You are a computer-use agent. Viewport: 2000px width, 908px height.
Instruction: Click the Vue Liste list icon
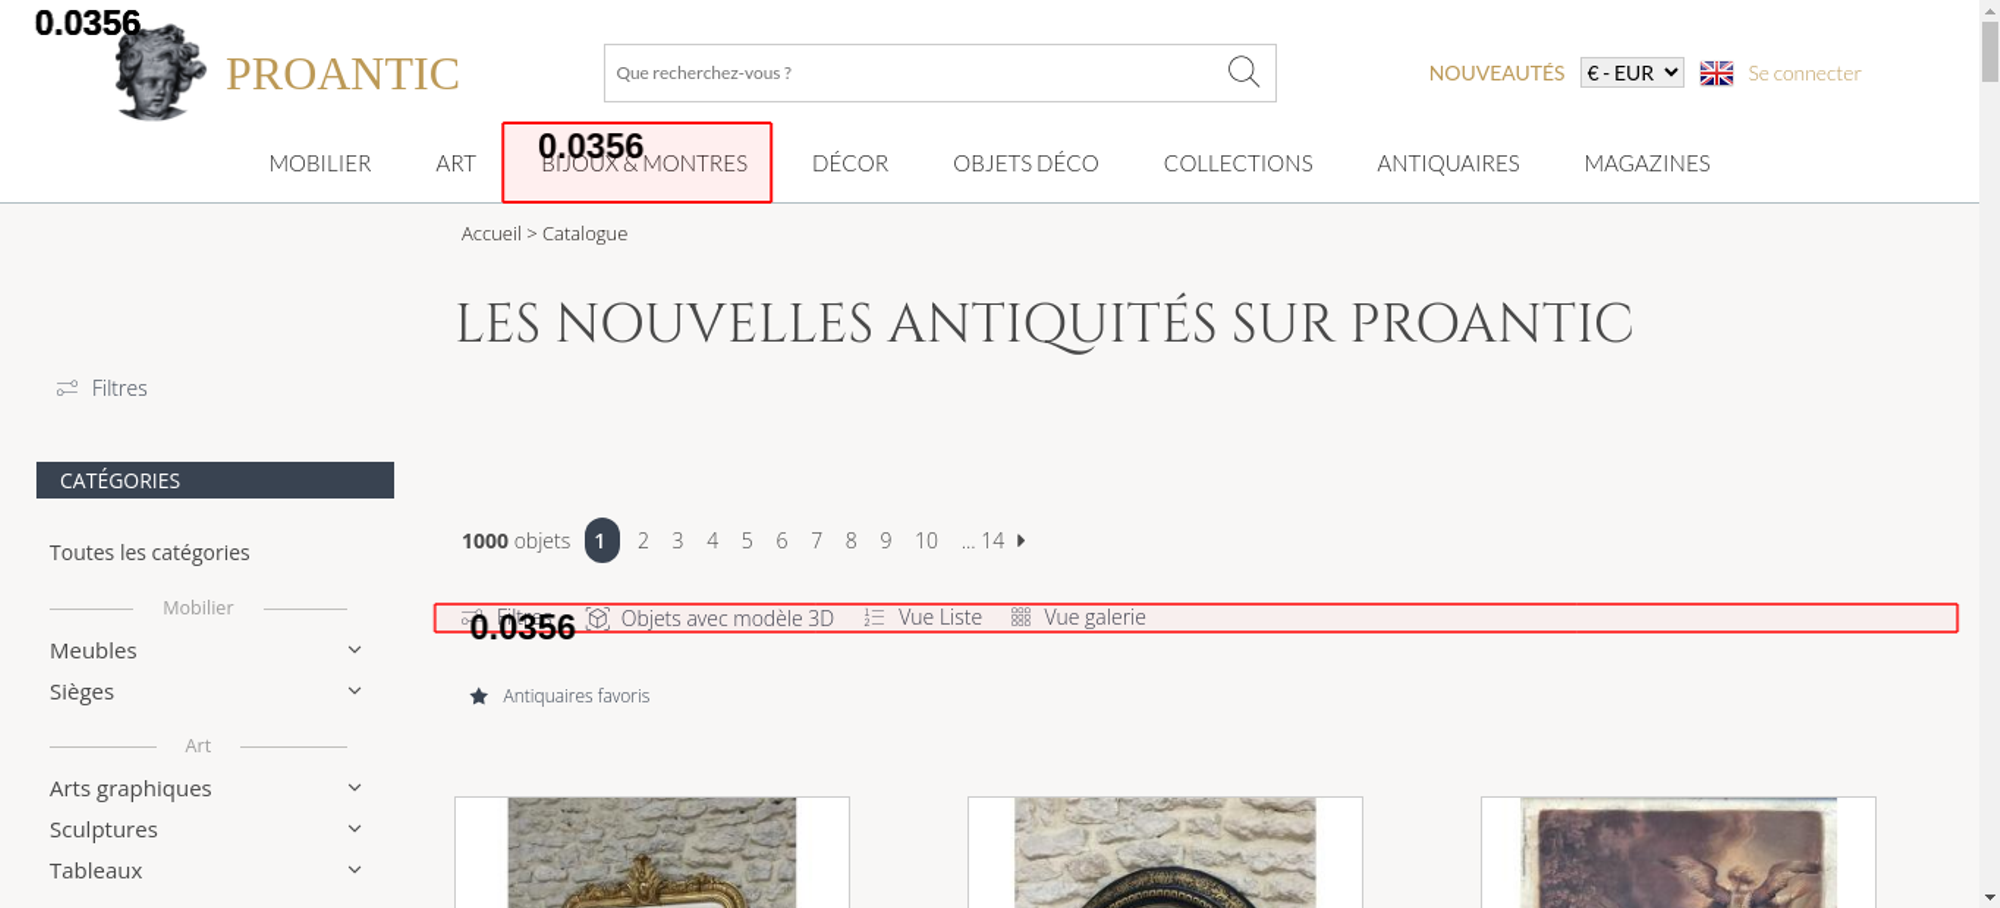click(874, 618)
